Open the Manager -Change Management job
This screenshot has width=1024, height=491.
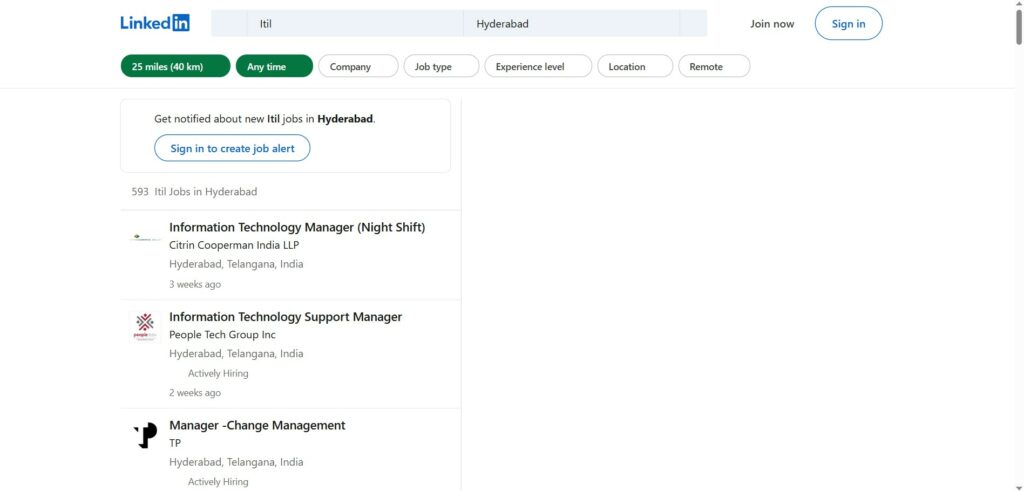tap(257, 425)
